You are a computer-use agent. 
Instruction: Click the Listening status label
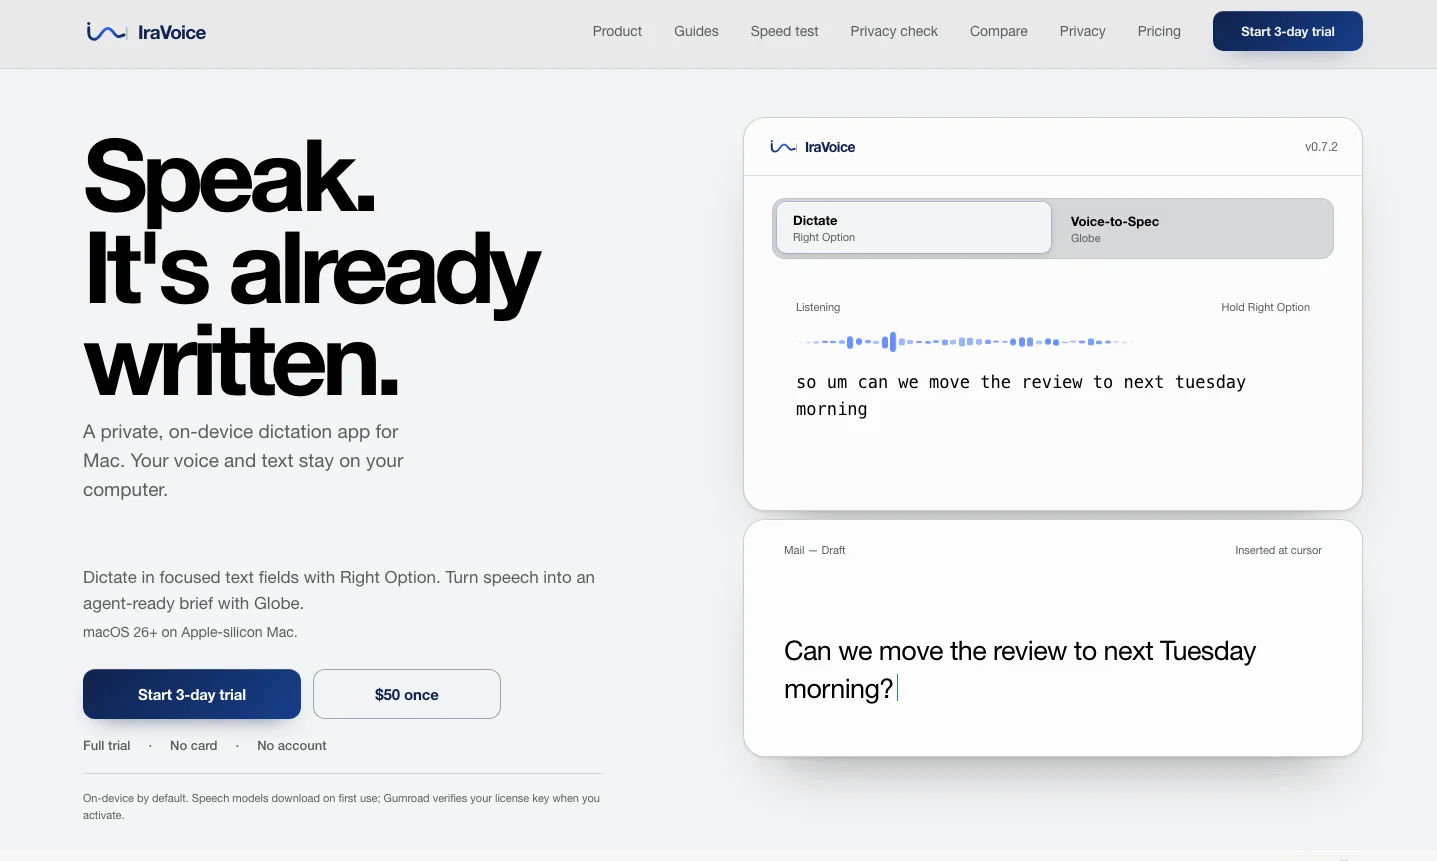[x=818, y=307]
